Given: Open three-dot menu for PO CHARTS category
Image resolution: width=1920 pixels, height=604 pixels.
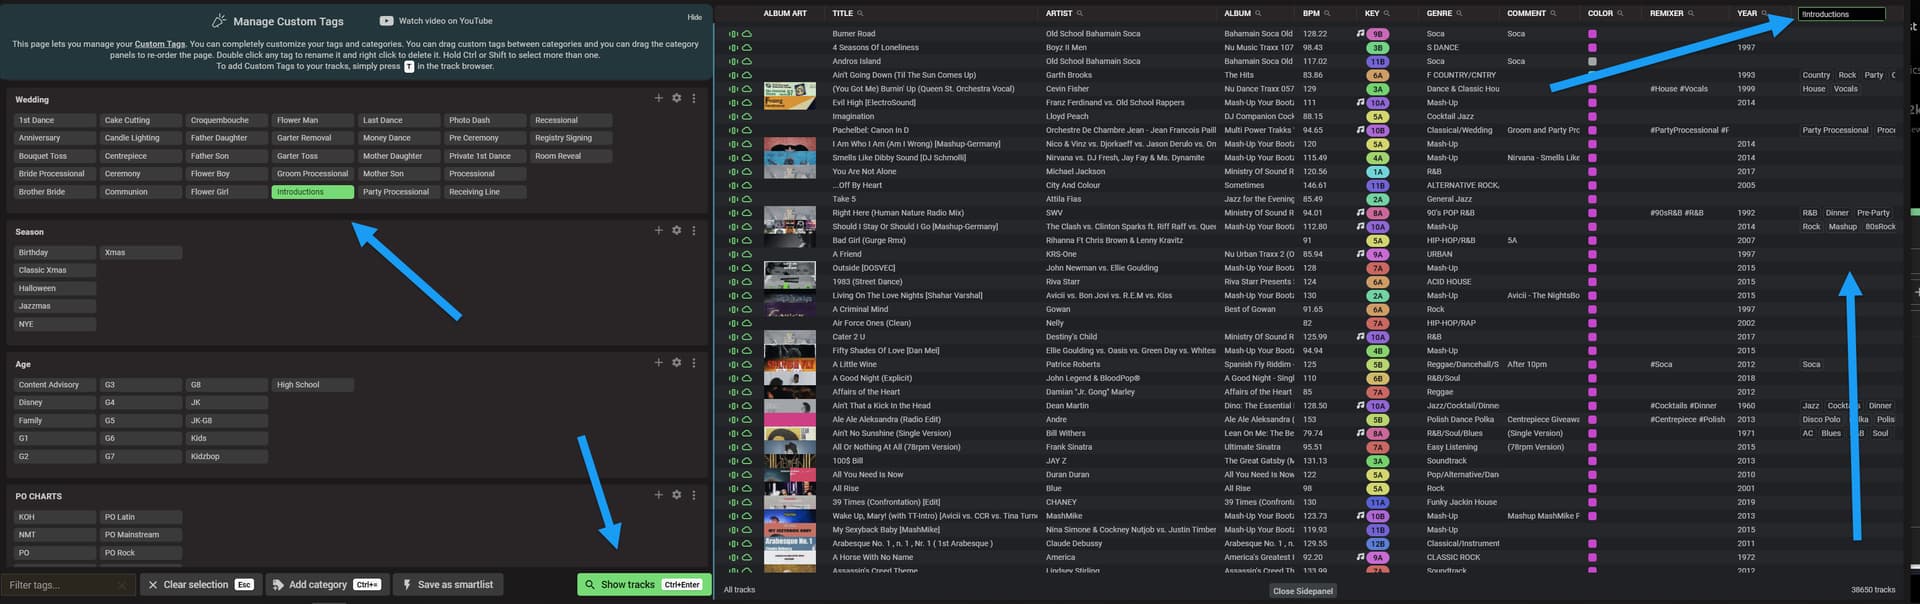Looking at the screenshot, I should point(694,495).
